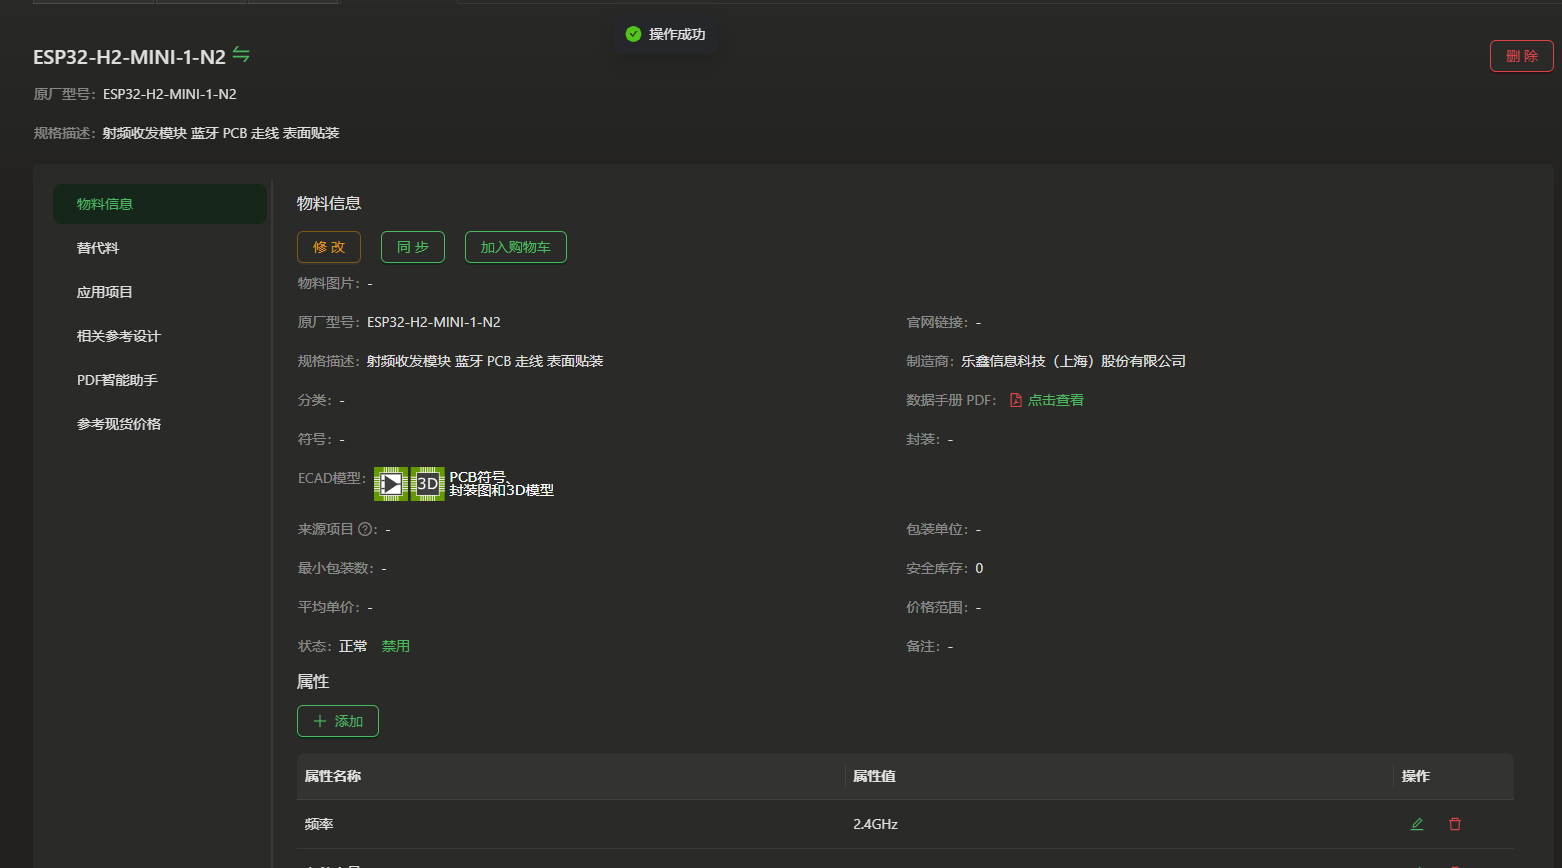
Task: Click the 添加 button under 属性
Action: 338,721
